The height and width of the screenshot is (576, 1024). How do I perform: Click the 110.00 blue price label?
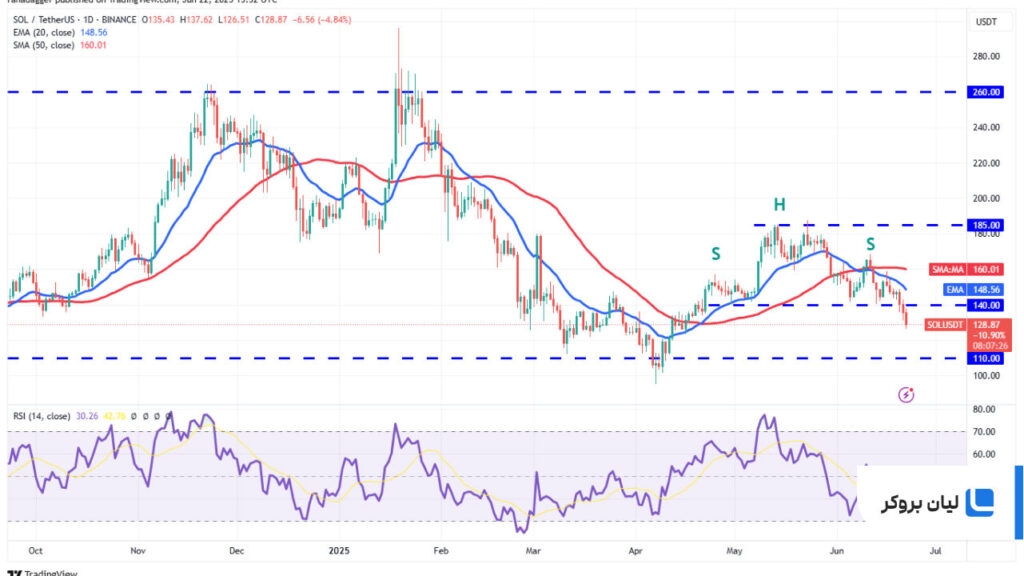pyautogui.click(x=986, y=359)
